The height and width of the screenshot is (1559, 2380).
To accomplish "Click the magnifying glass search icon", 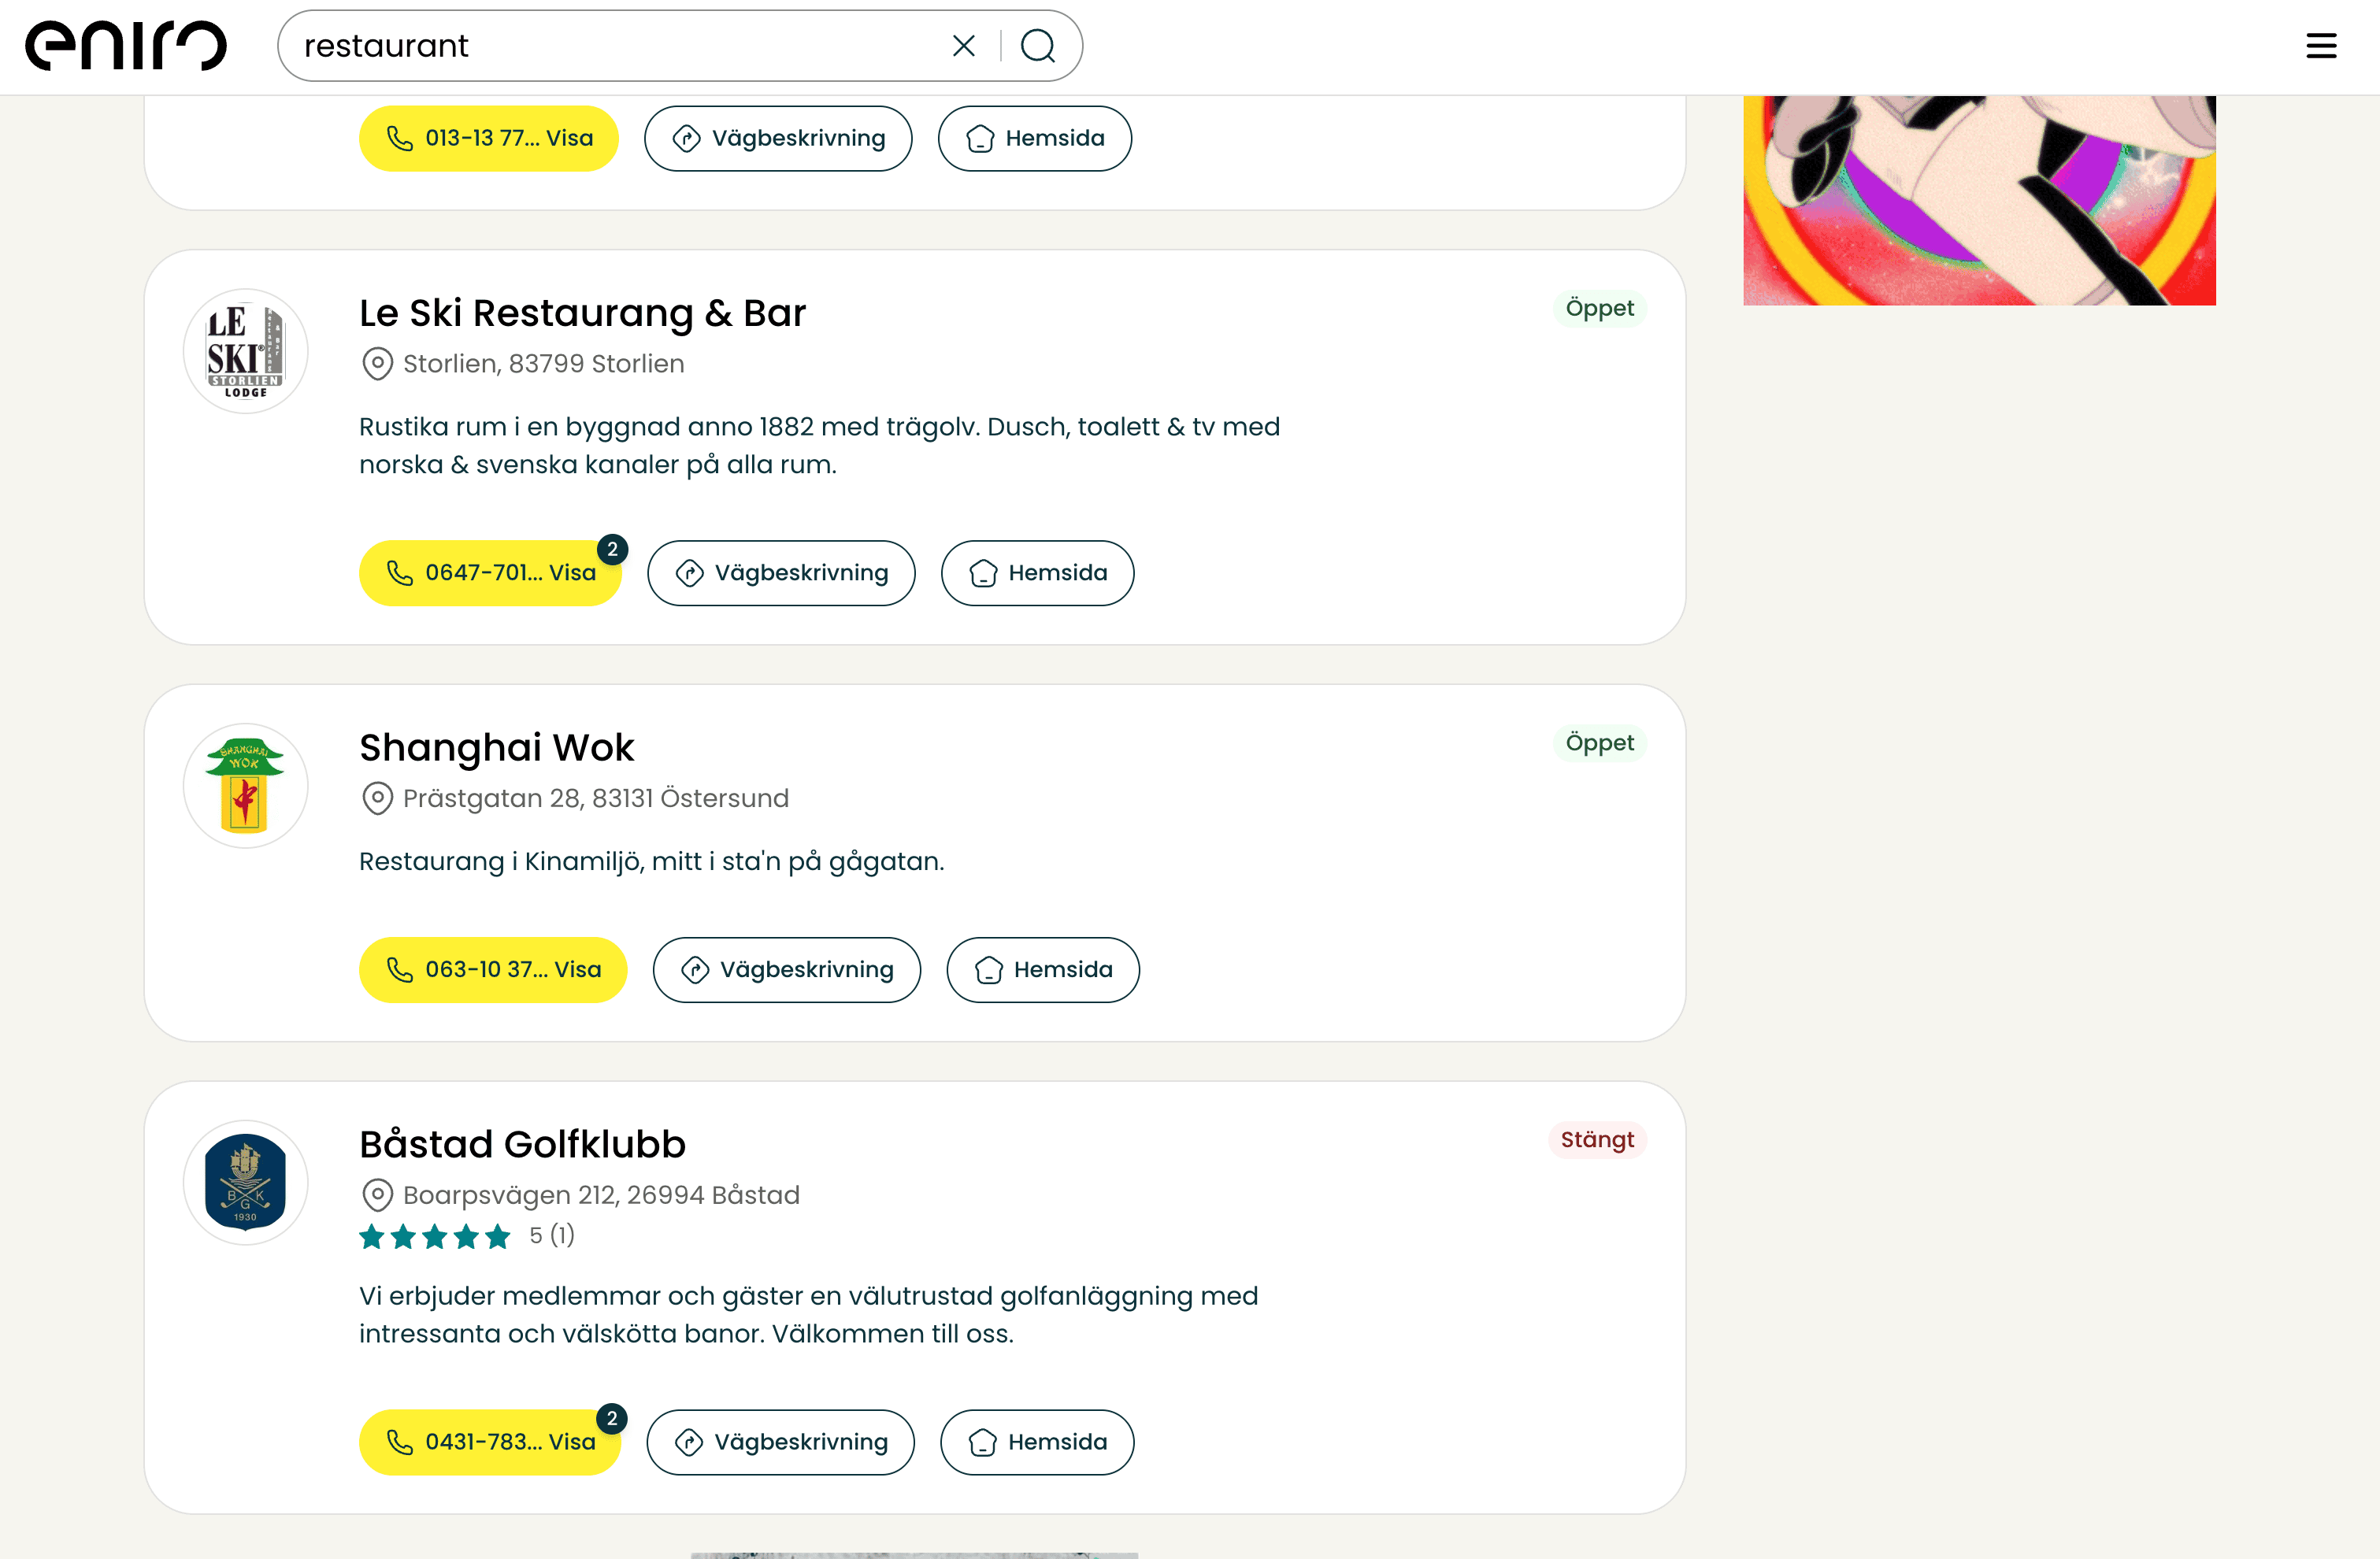I will point(1038,46).
